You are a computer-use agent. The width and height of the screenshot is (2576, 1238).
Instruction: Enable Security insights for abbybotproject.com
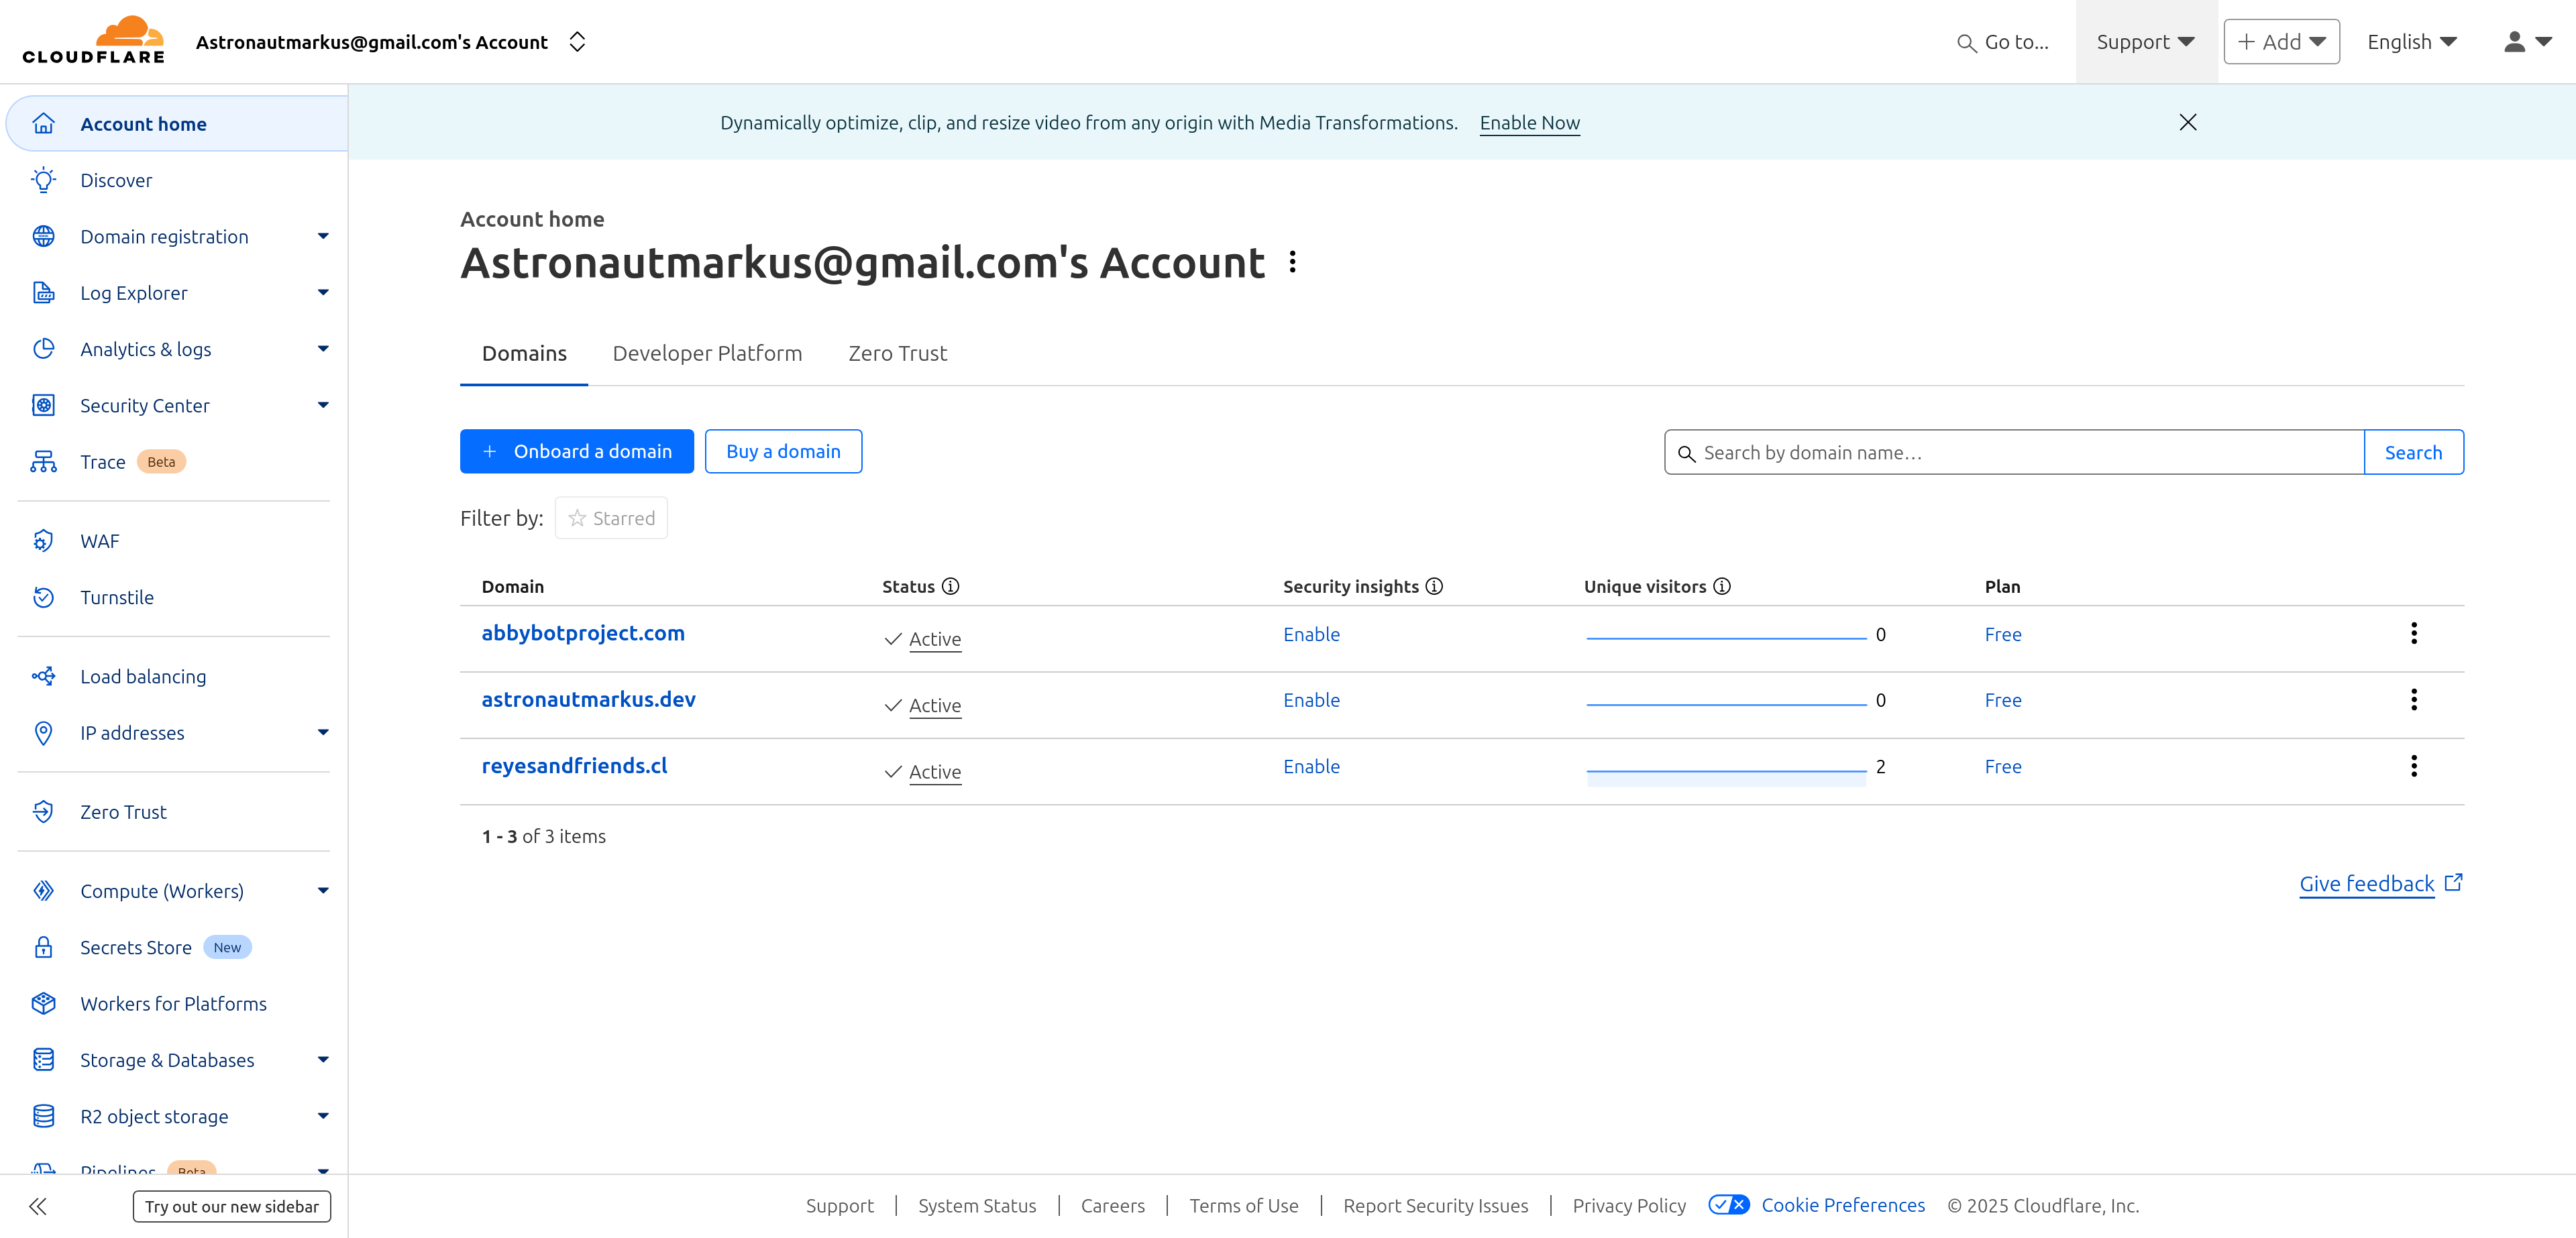click(1312, 634)
